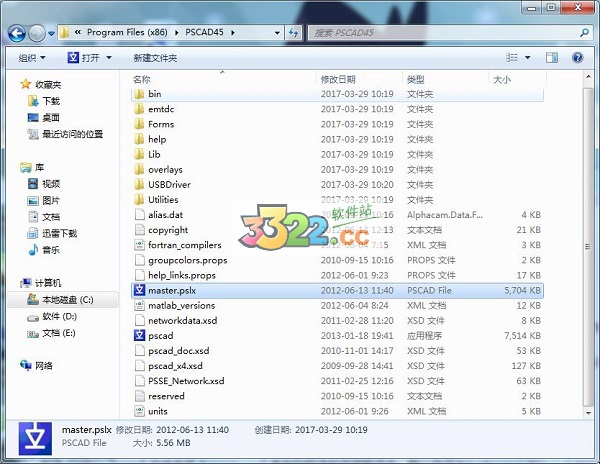Select the emtdc folder icon

pyautogui.click(x=139, y=109)
